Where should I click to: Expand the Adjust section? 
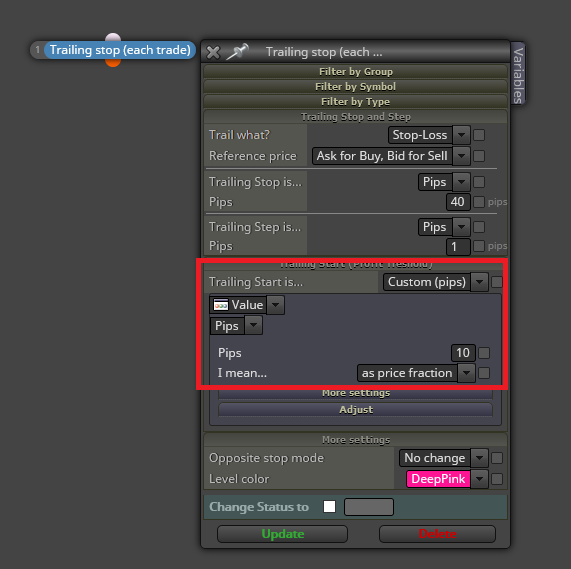click(x=355, y=410)
